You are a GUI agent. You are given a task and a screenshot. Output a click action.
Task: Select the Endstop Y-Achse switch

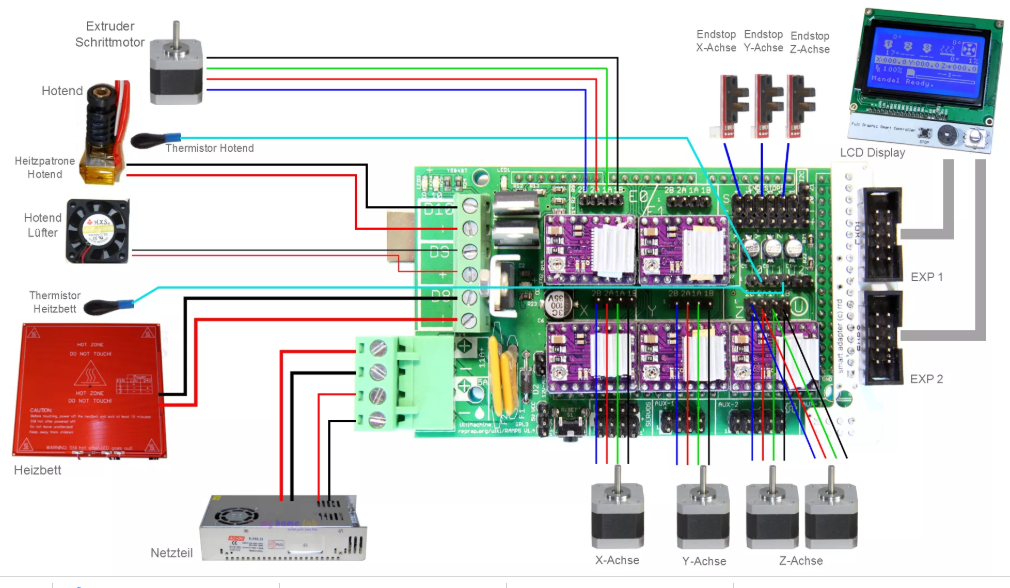[x=767, y=102]
